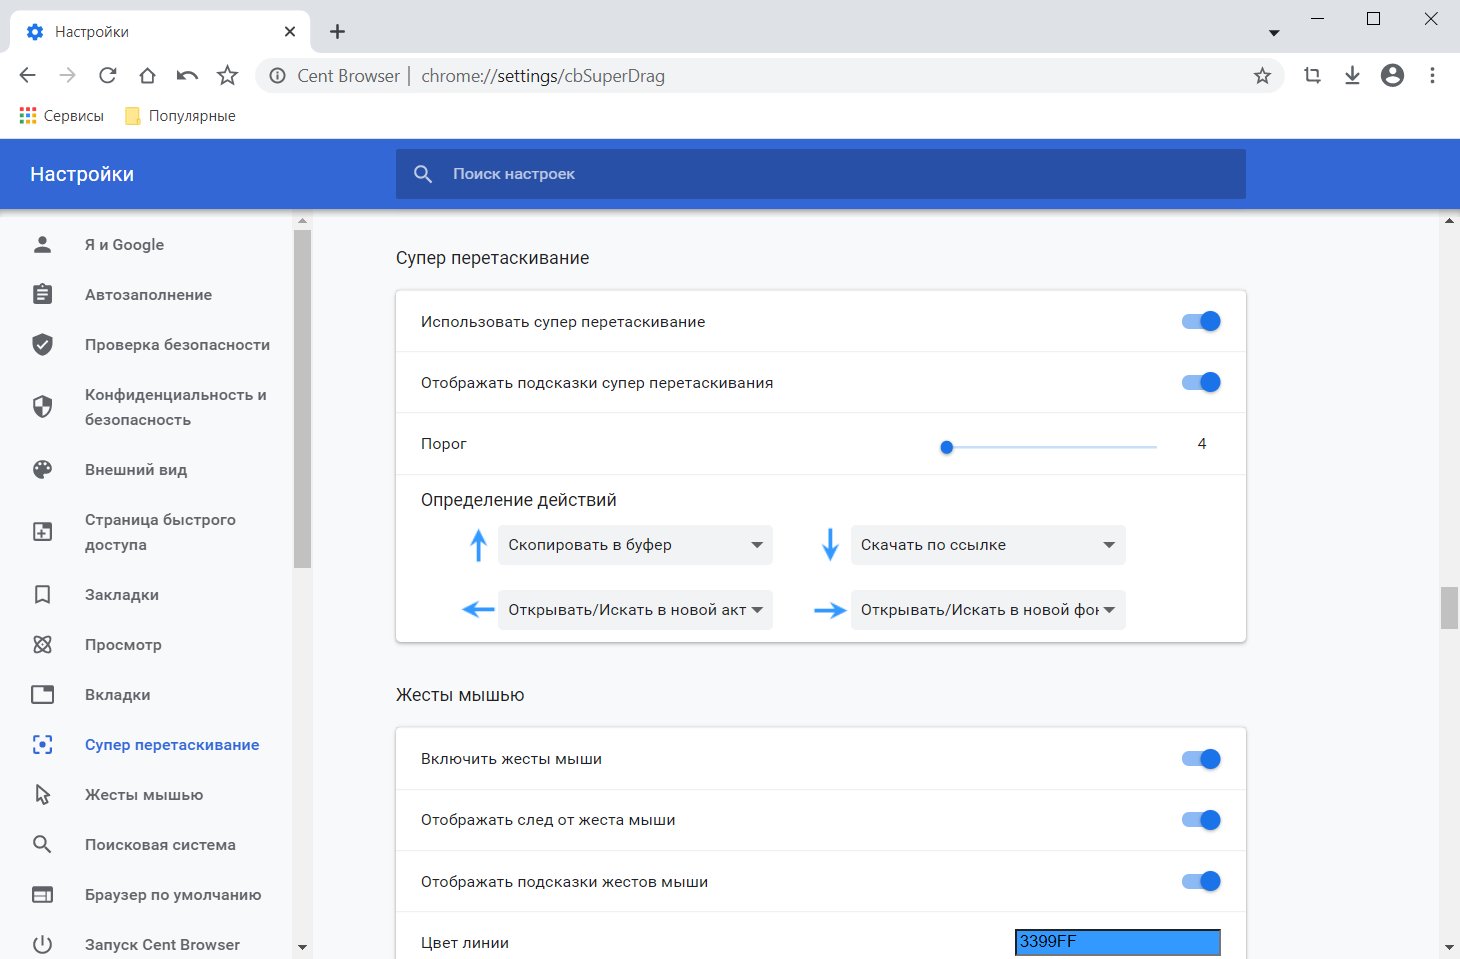Open Автозаполнение settings section
This screenshot has height=959, width=1460.
point(146,295)
